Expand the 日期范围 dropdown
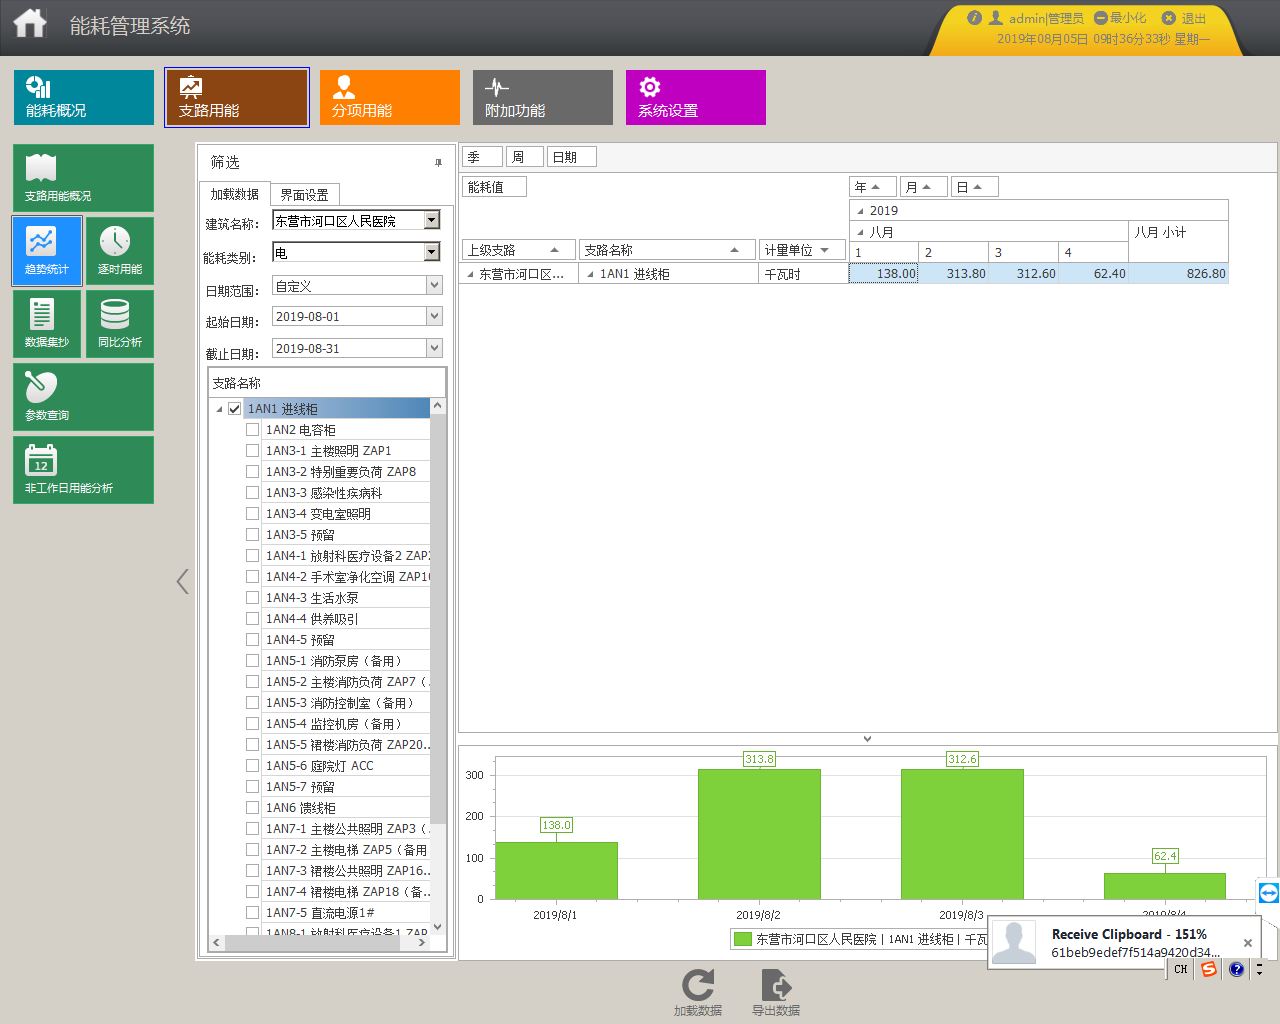This screenshot has height=1024, width=1280. [x=434, y=285]
